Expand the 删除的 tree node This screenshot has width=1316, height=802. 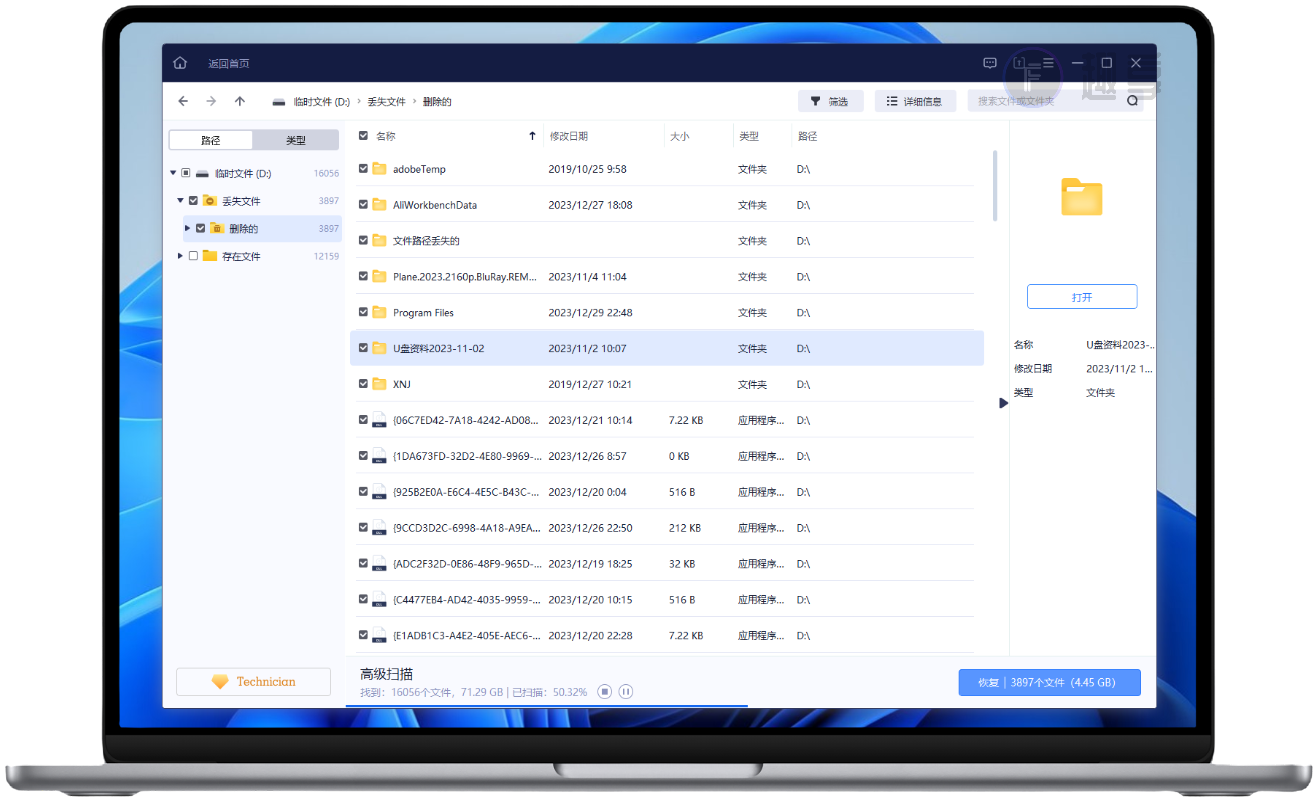click(188, 229)
